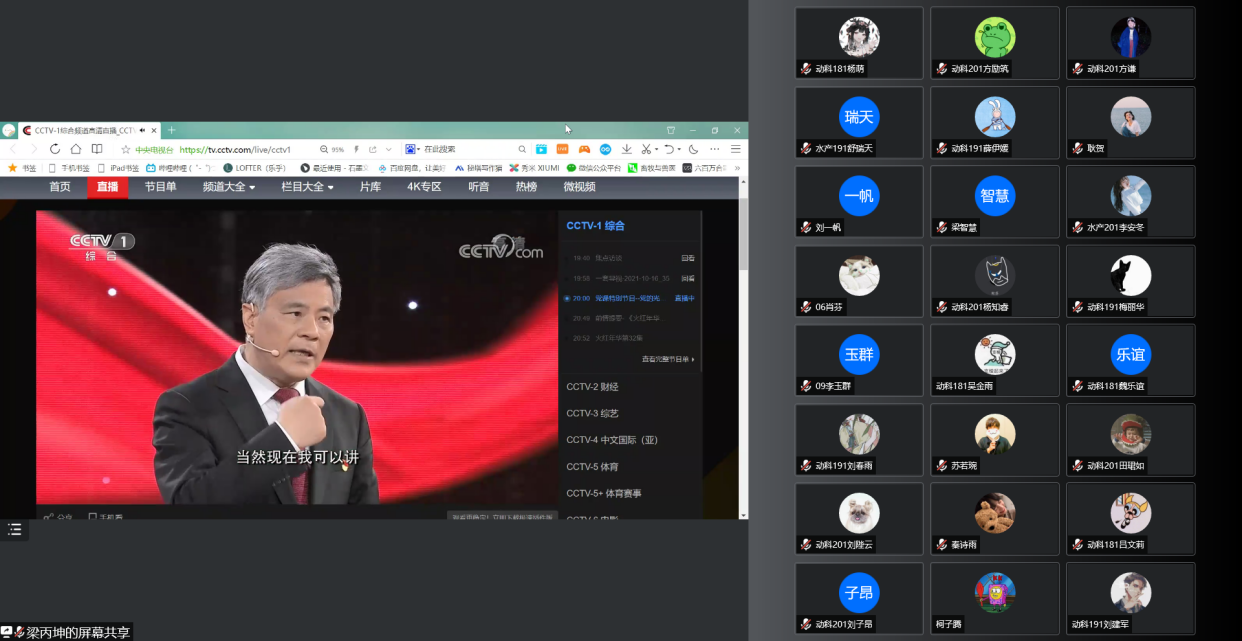1242x641 pixels.
Task: Click the 查看完整节目单 link
Action: pyautogui.click(x=667, y=359)
